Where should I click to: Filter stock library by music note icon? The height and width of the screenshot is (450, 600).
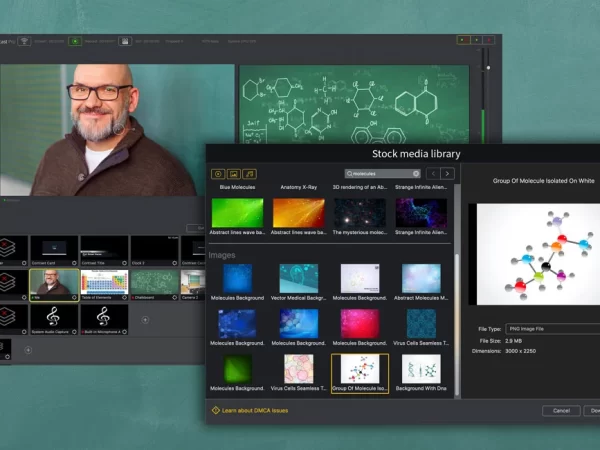pos(249,174)
